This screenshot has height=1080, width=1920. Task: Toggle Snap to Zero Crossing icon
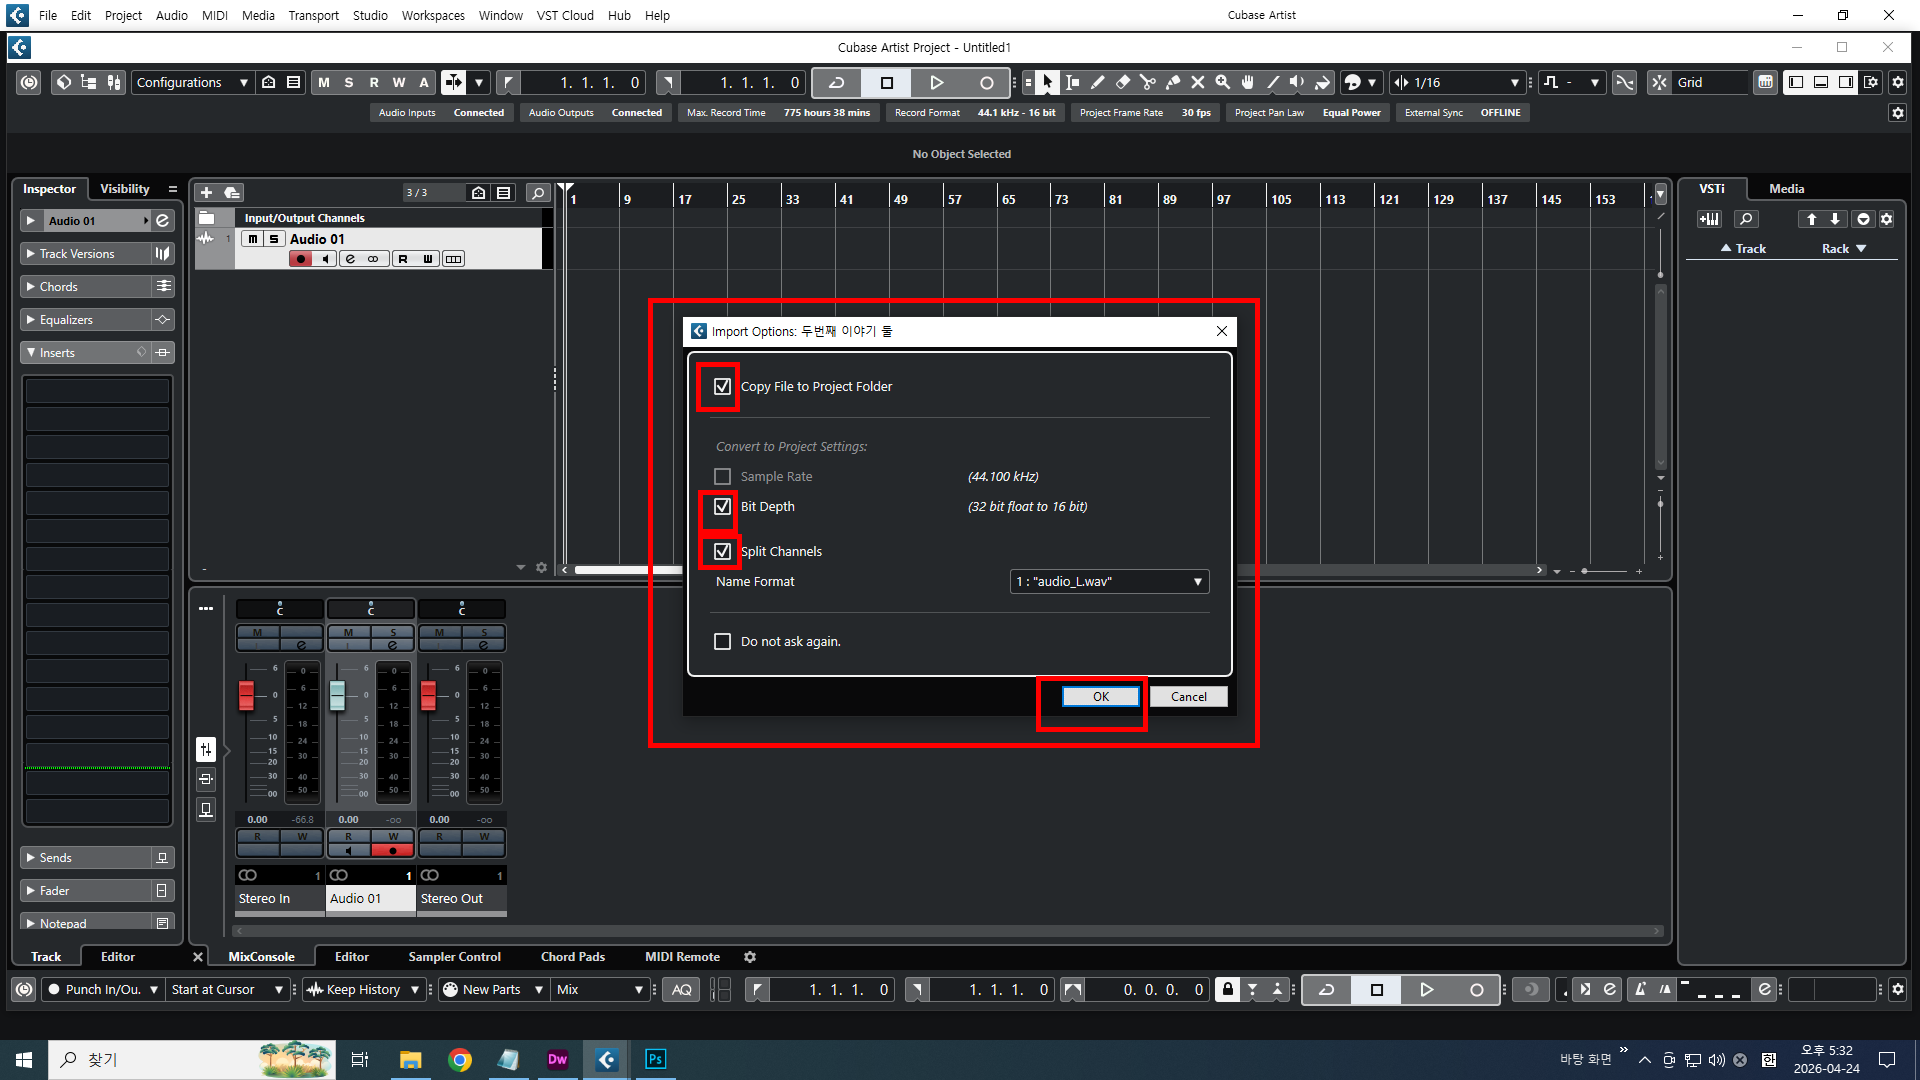tap(1625, 83)
